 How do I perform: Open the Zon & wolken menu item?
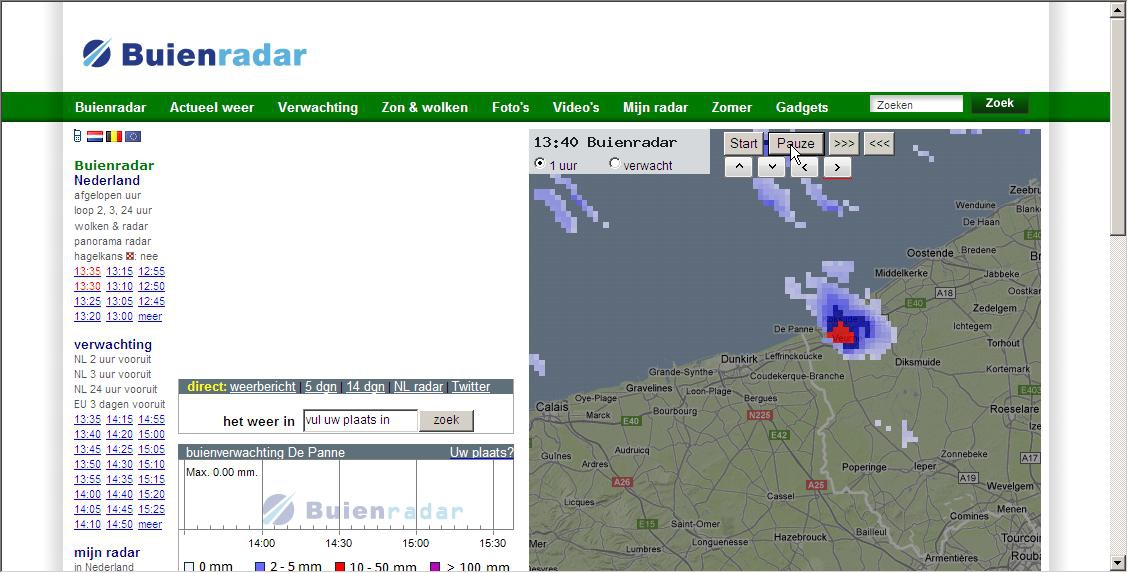(x=424, y=107)
